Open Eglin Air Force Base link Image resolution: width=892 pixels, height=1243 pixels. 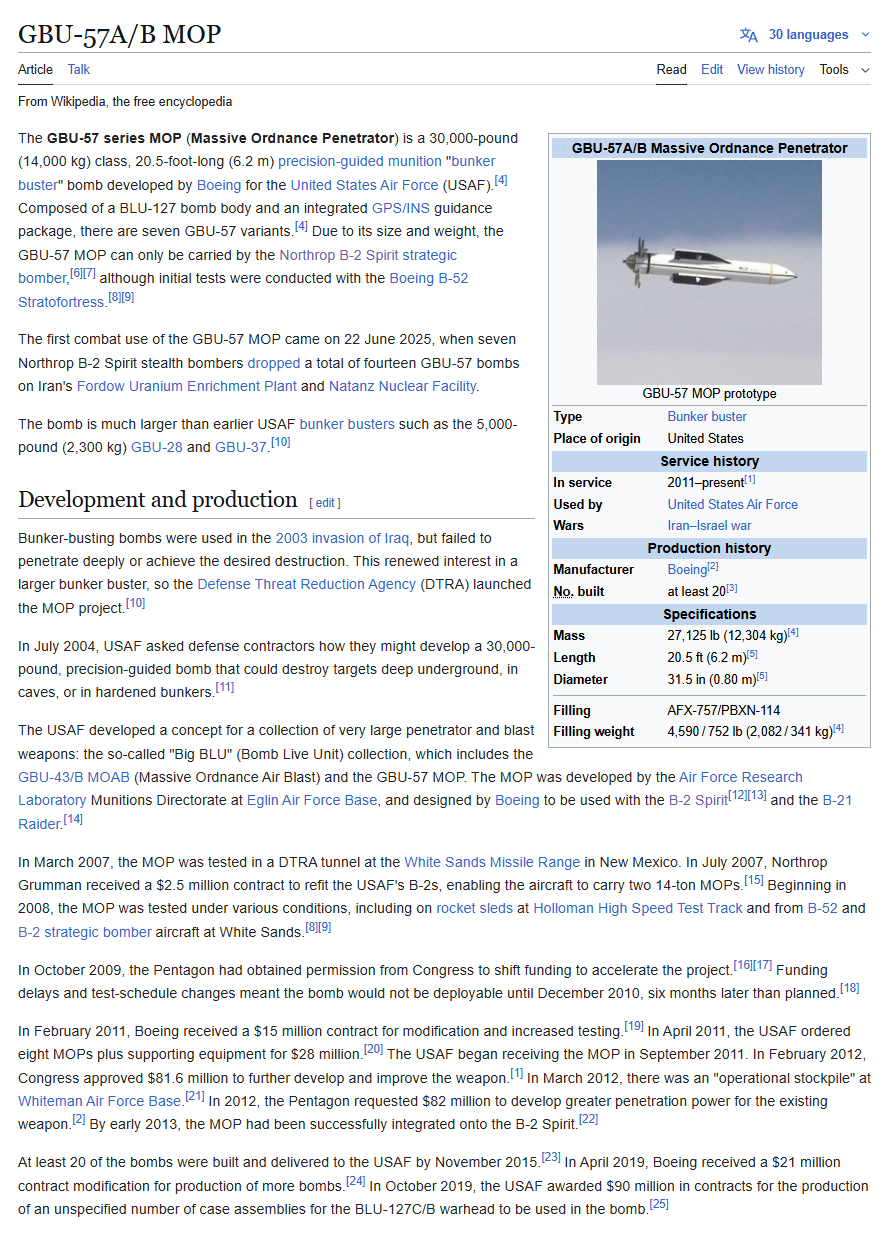tap(313, 800)
